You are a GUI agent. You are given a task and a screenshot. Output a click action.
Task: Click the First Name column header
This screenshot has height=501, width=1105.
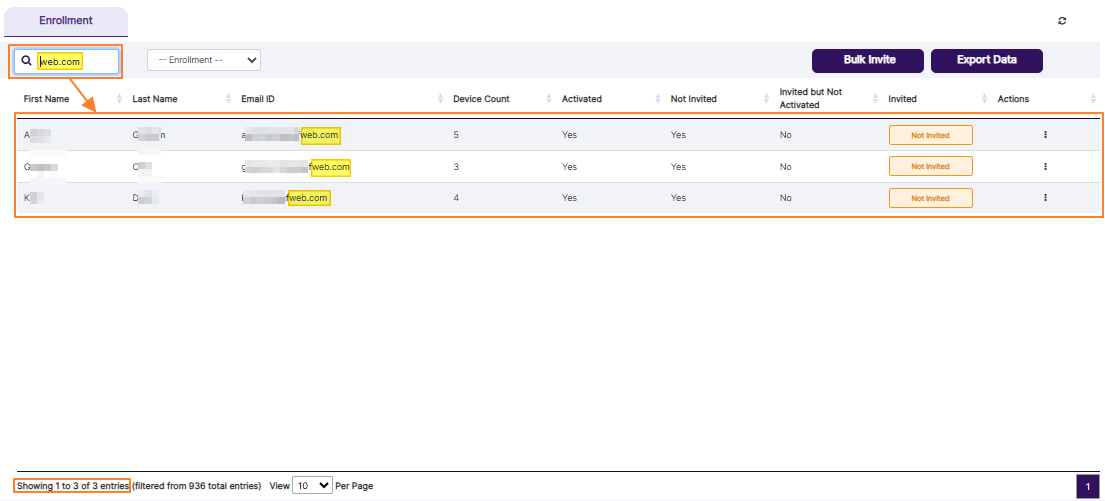[47, 99]
